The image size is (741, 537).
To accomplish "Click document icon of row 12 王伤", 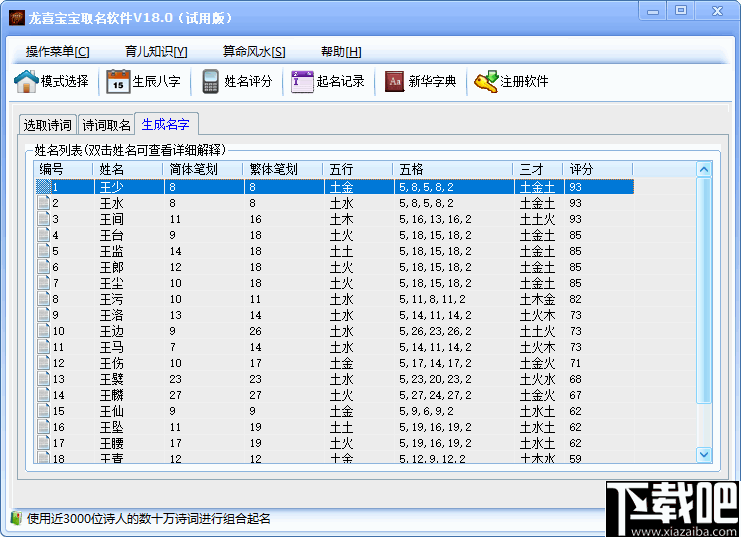I will click(x=43, y=363).
